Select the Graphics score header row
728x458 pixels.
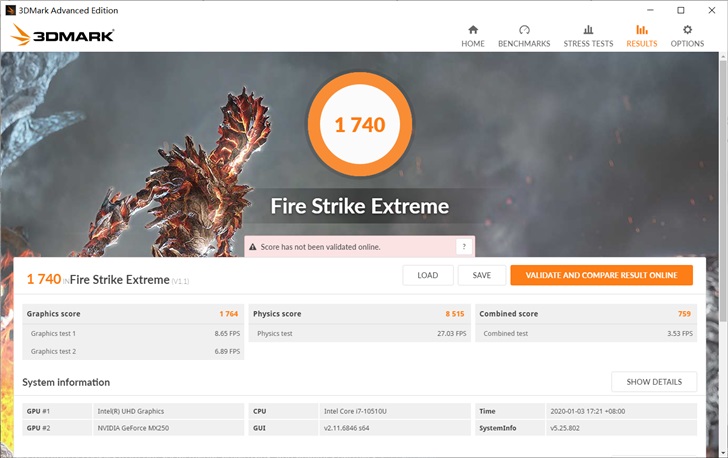point(133,314)
